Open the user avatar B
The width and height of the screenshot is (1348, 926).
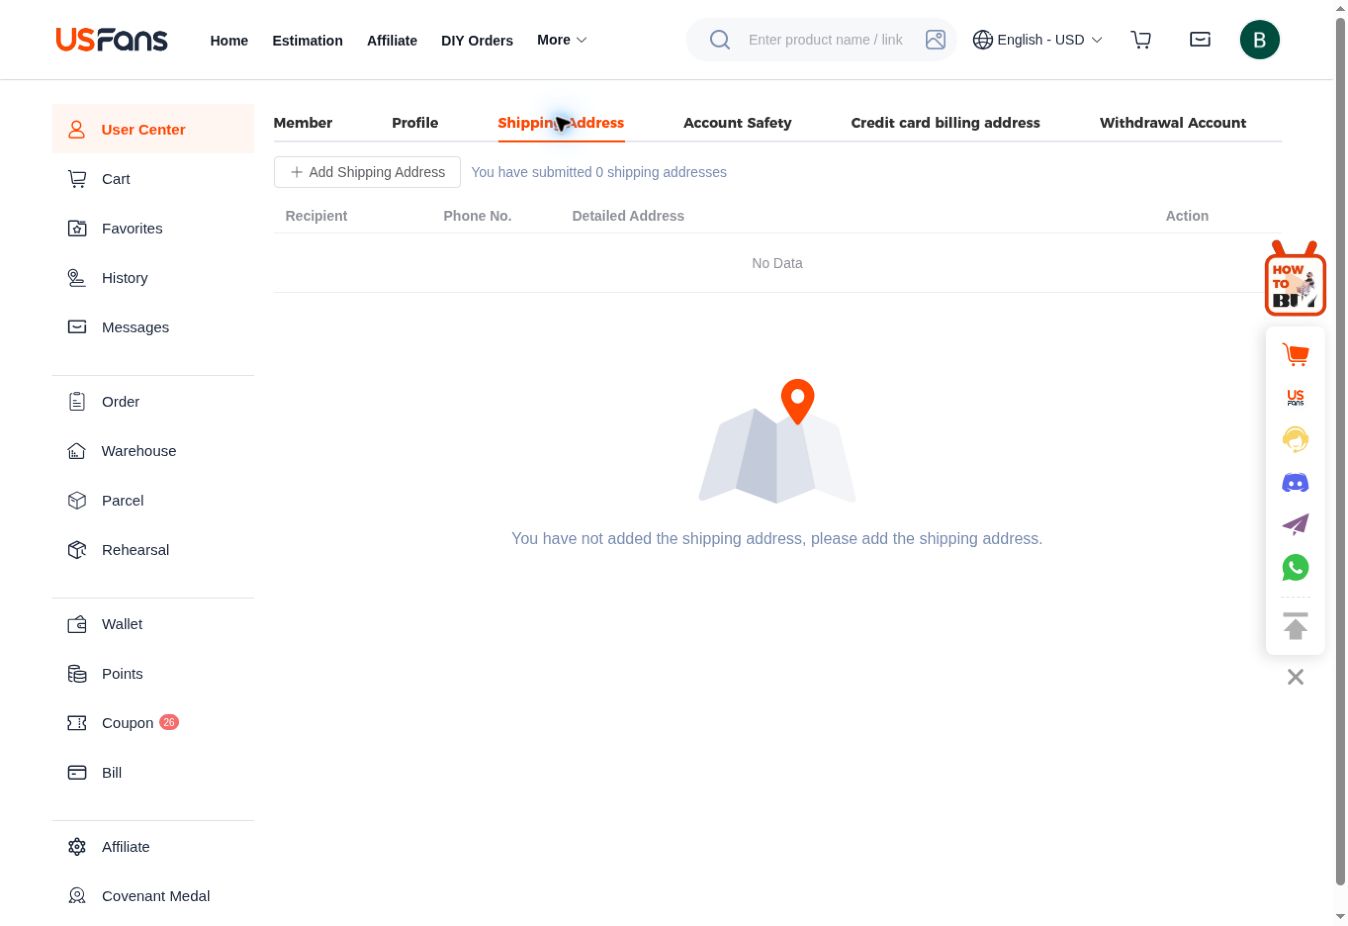[1259, 40]
